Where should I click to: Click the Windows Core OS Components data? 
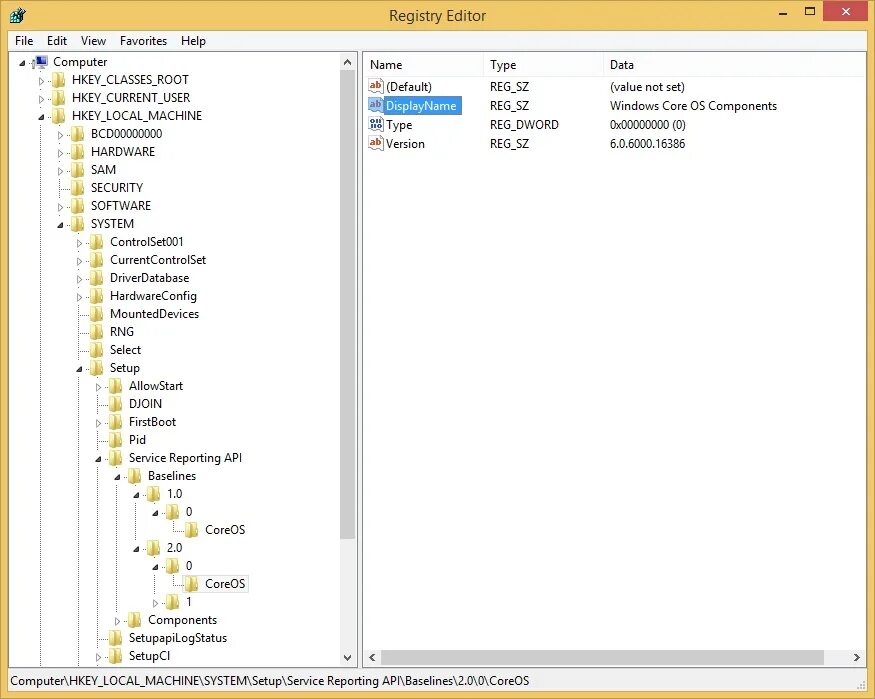coord(693,106)
